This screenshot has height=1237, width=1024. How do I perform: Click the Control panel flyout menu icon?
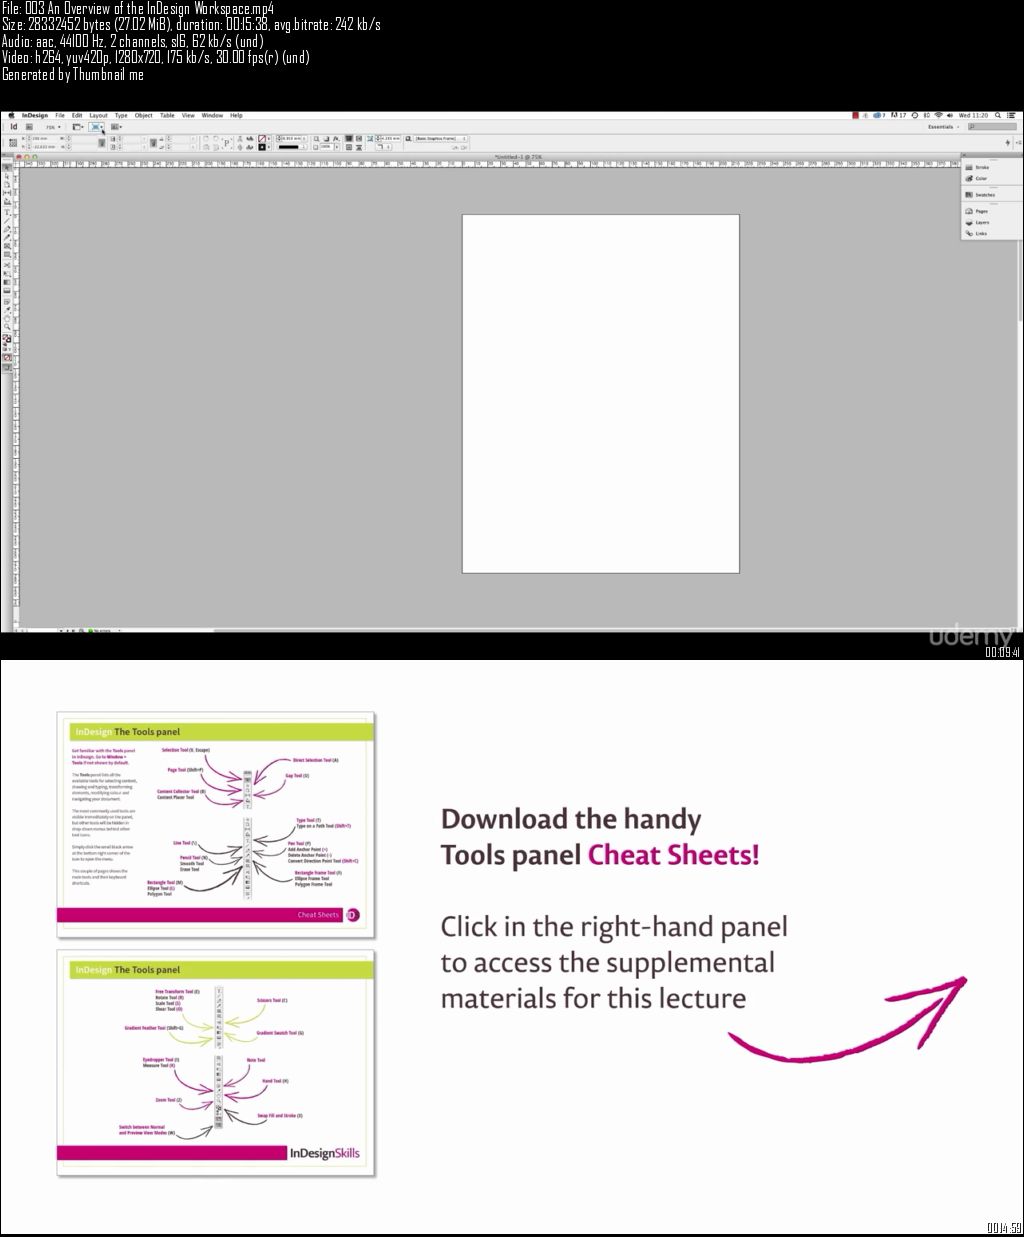[1018, 143]
